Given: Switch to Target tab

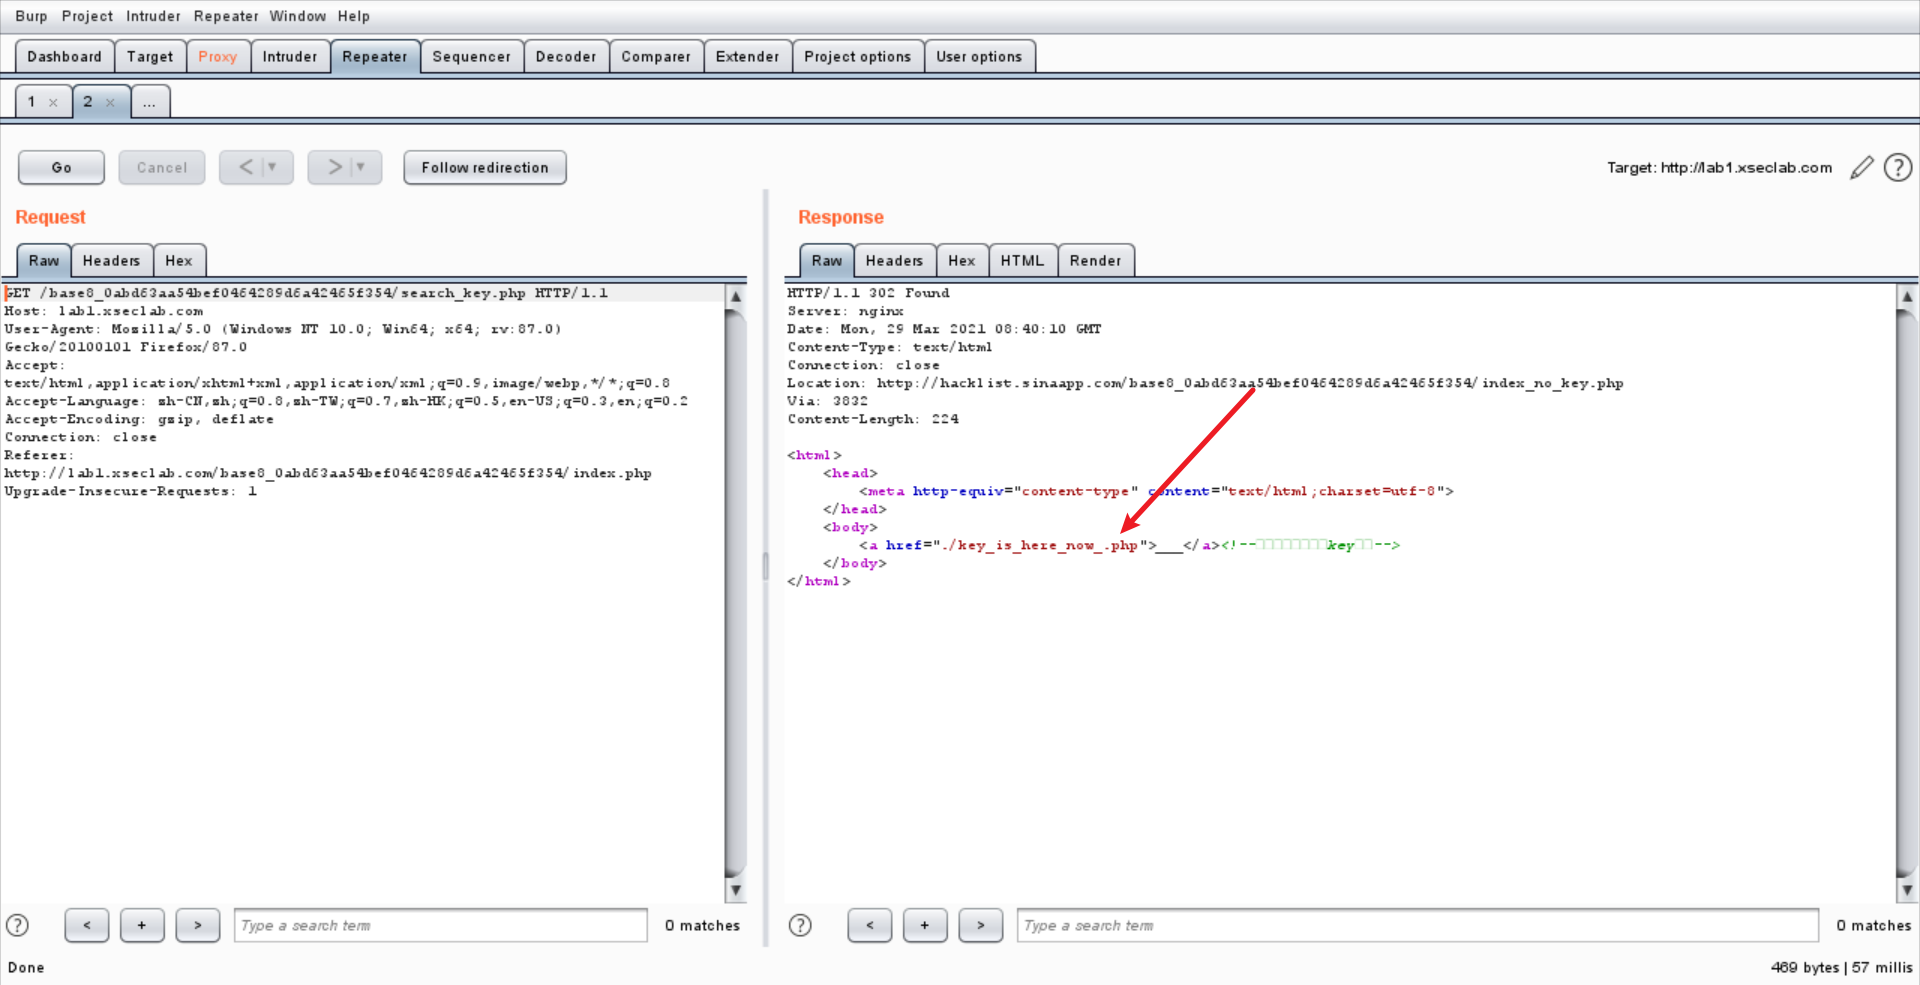Looking at the screenshot, I should point(150,56).
